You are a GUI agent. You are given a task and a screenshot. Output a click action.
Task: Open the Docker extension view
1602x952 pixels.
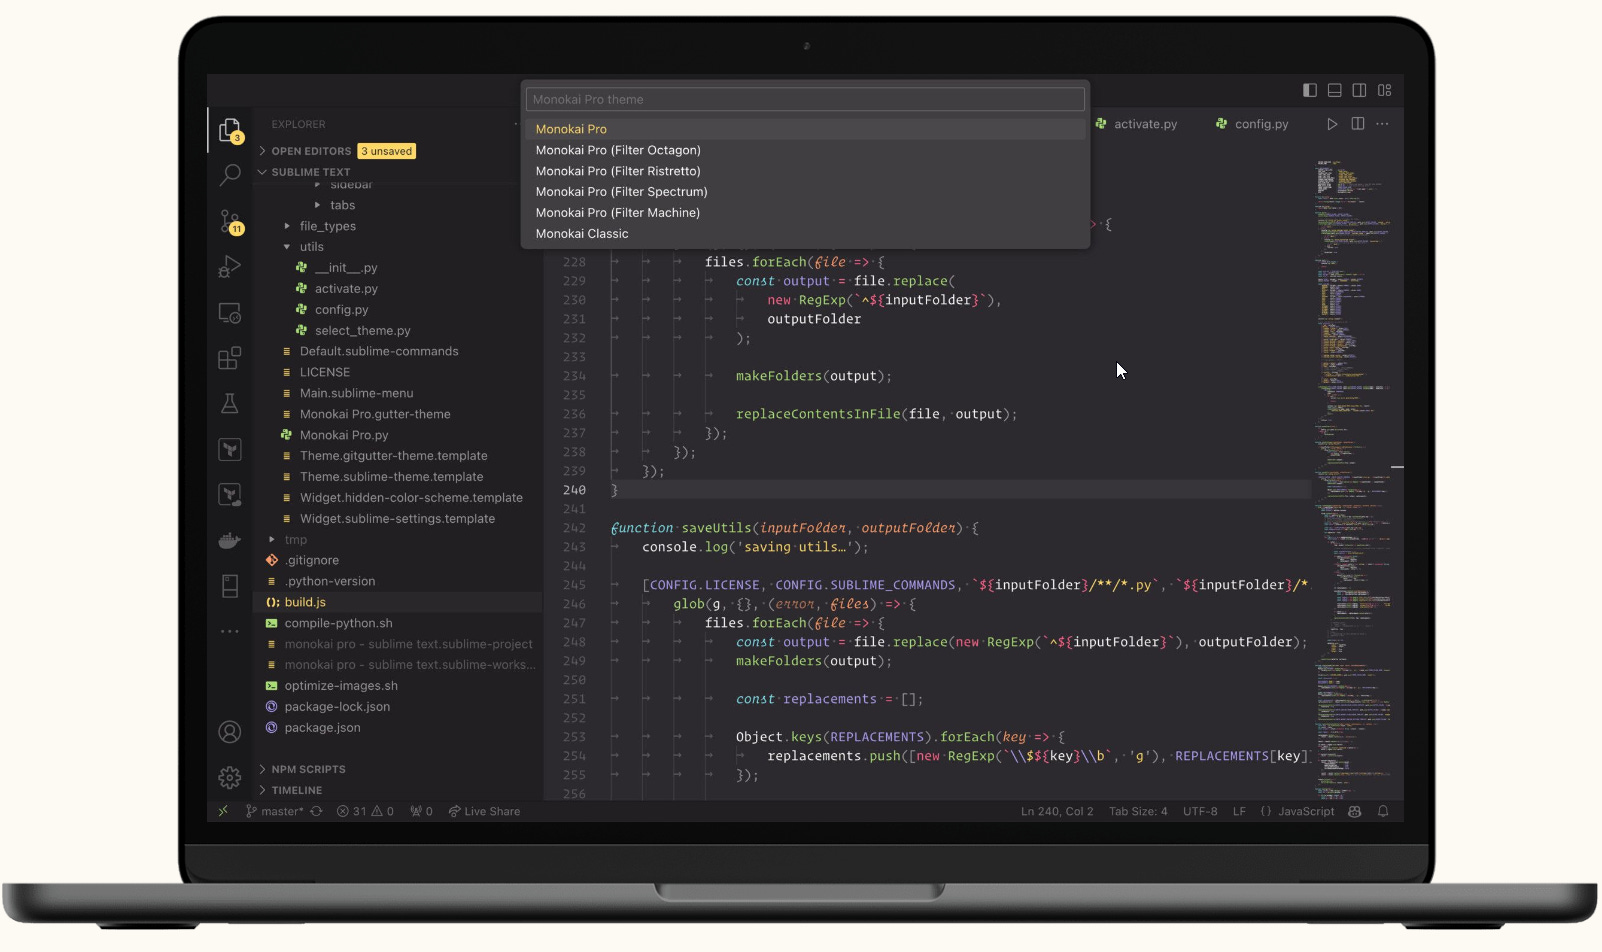[x=230, y=540]
